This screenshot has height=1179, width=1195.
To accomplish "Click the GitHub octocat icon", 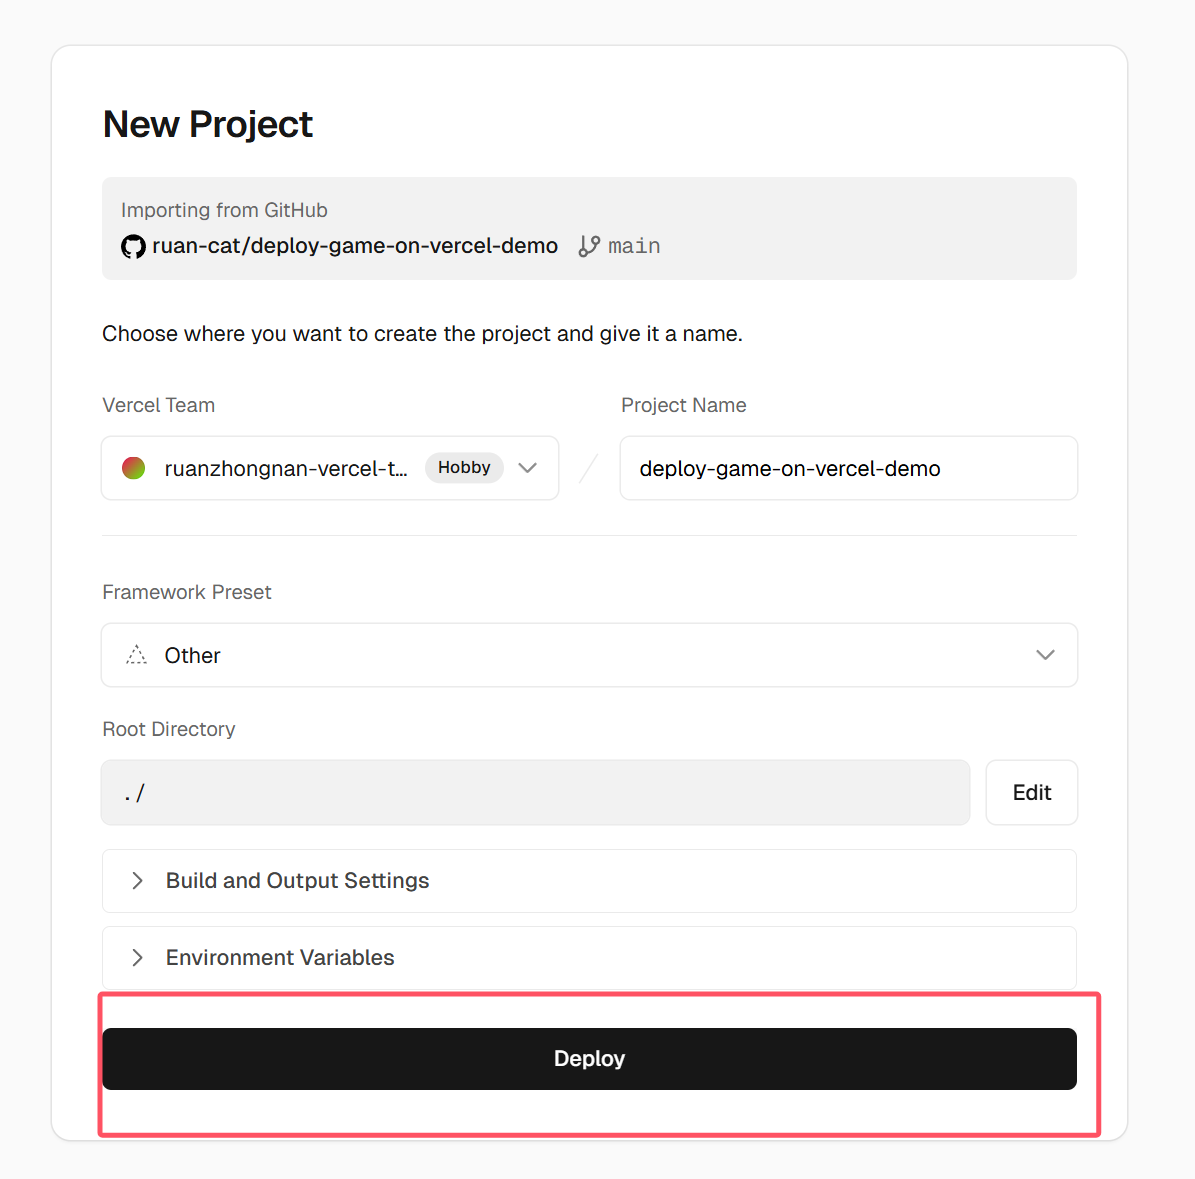I will click(x=133, y=246).
